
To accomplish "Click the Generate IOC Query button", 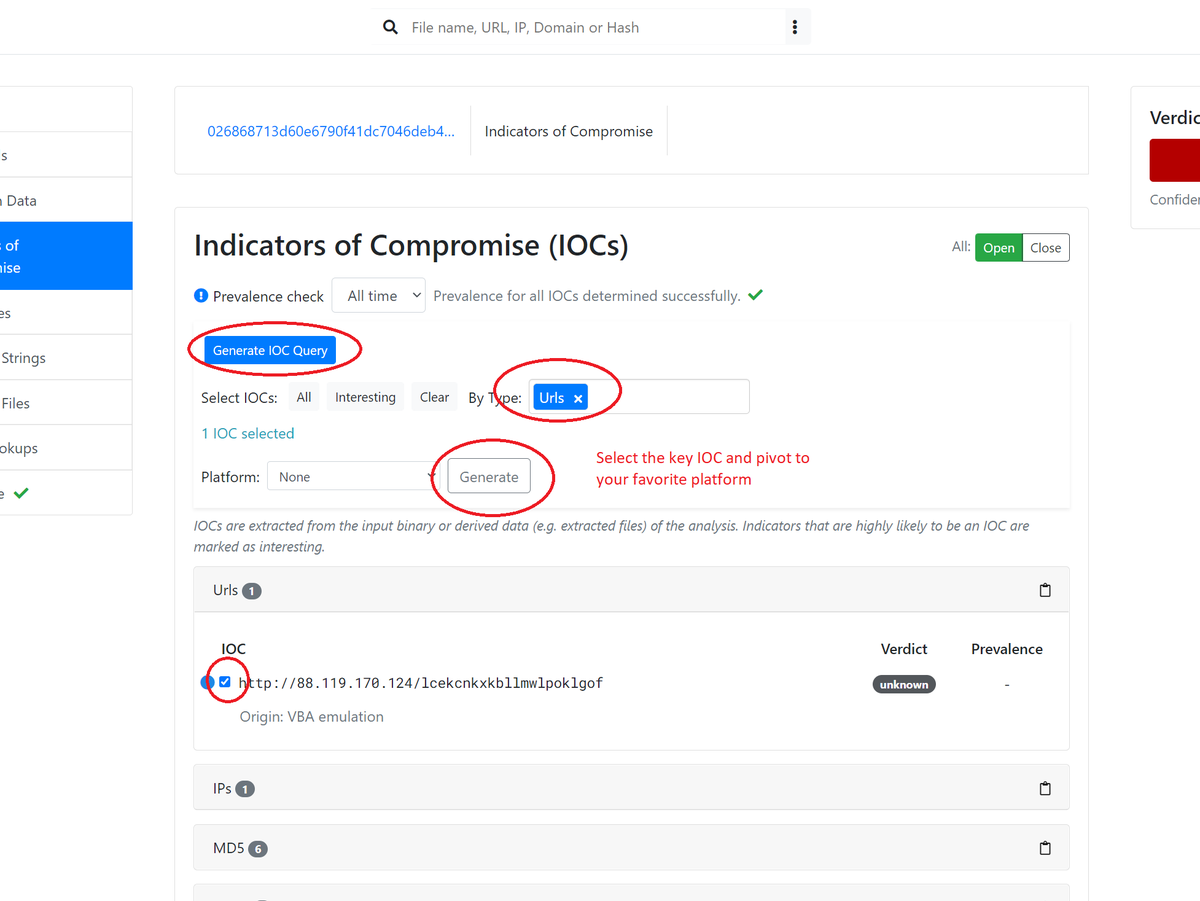I will coord(270,351).
